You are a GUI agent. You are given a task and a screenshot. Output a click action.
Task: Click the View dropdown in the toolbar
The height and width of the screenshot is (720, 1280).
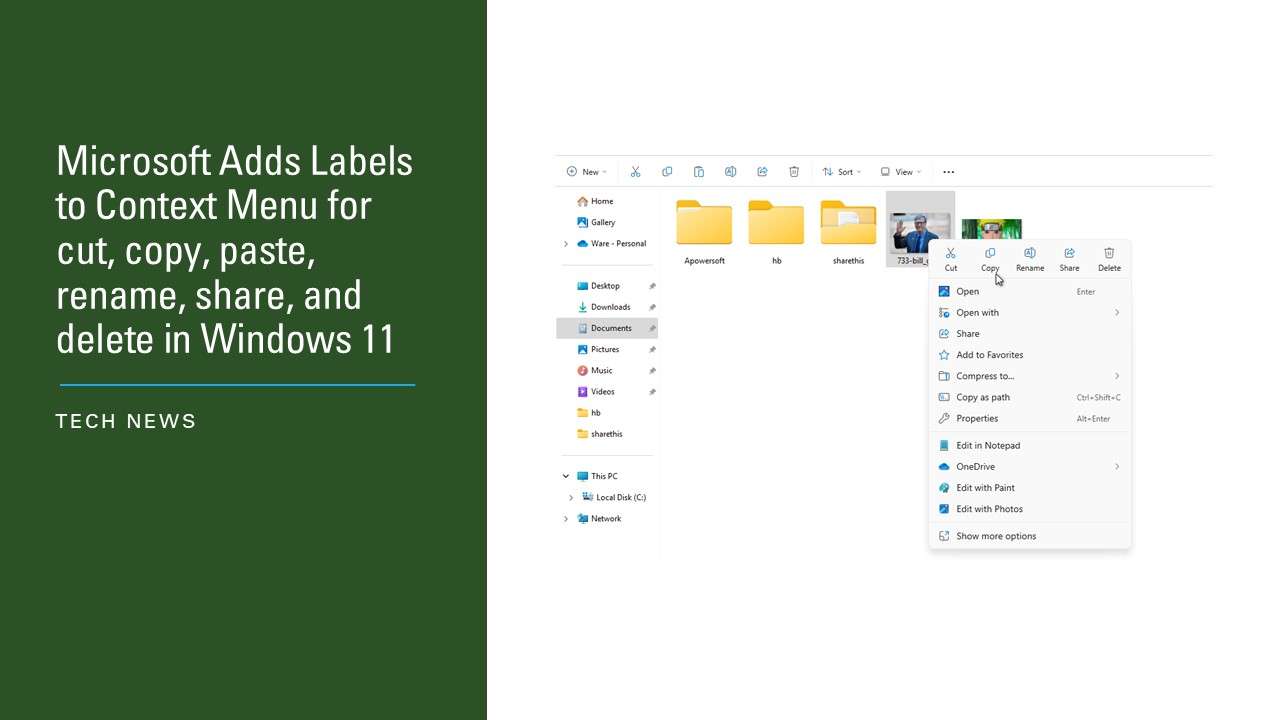[x=899, y=171]
